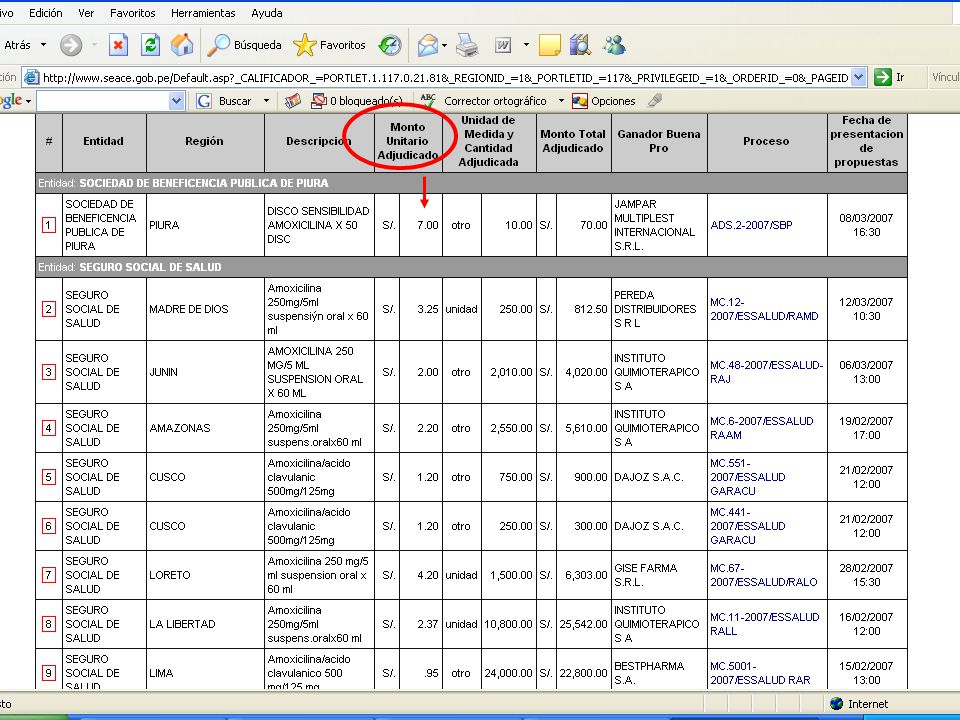The height and width of the screenshot is (720, 960).
Task: Click the address bar URL field
Action: [445, 78]
